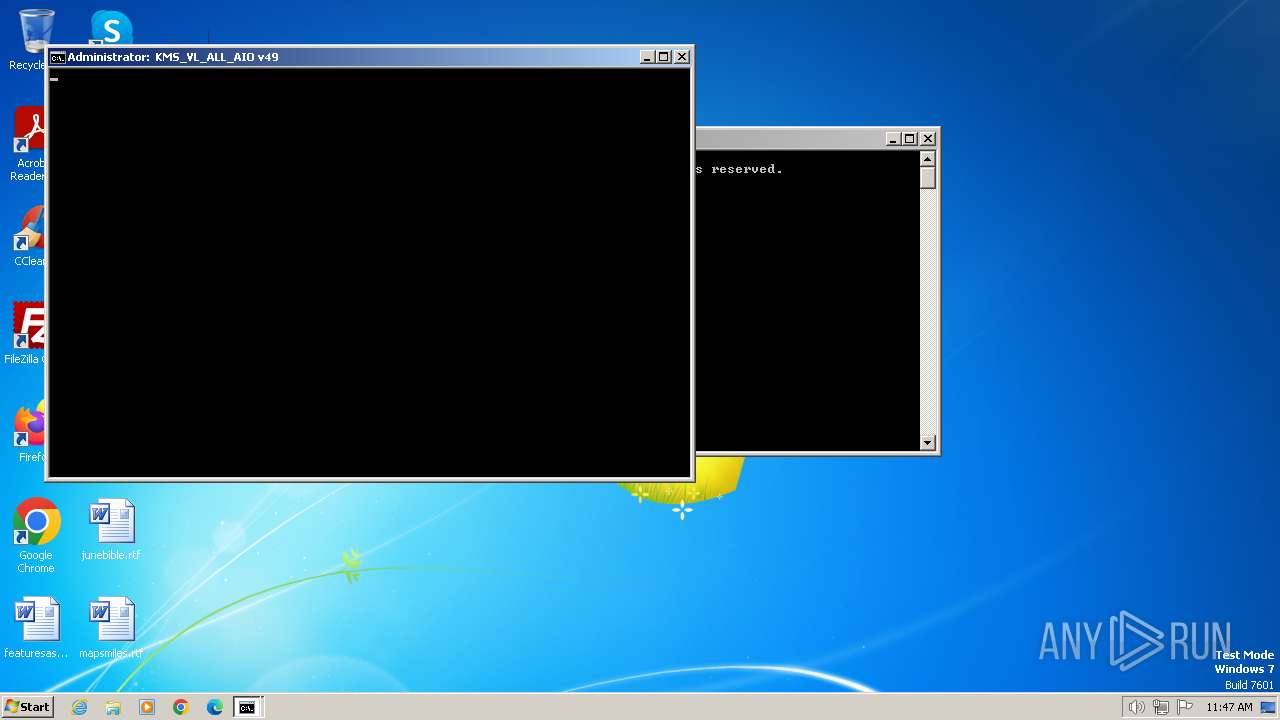
Task: Maximize the background console window
Action: [x=909, y=139]
